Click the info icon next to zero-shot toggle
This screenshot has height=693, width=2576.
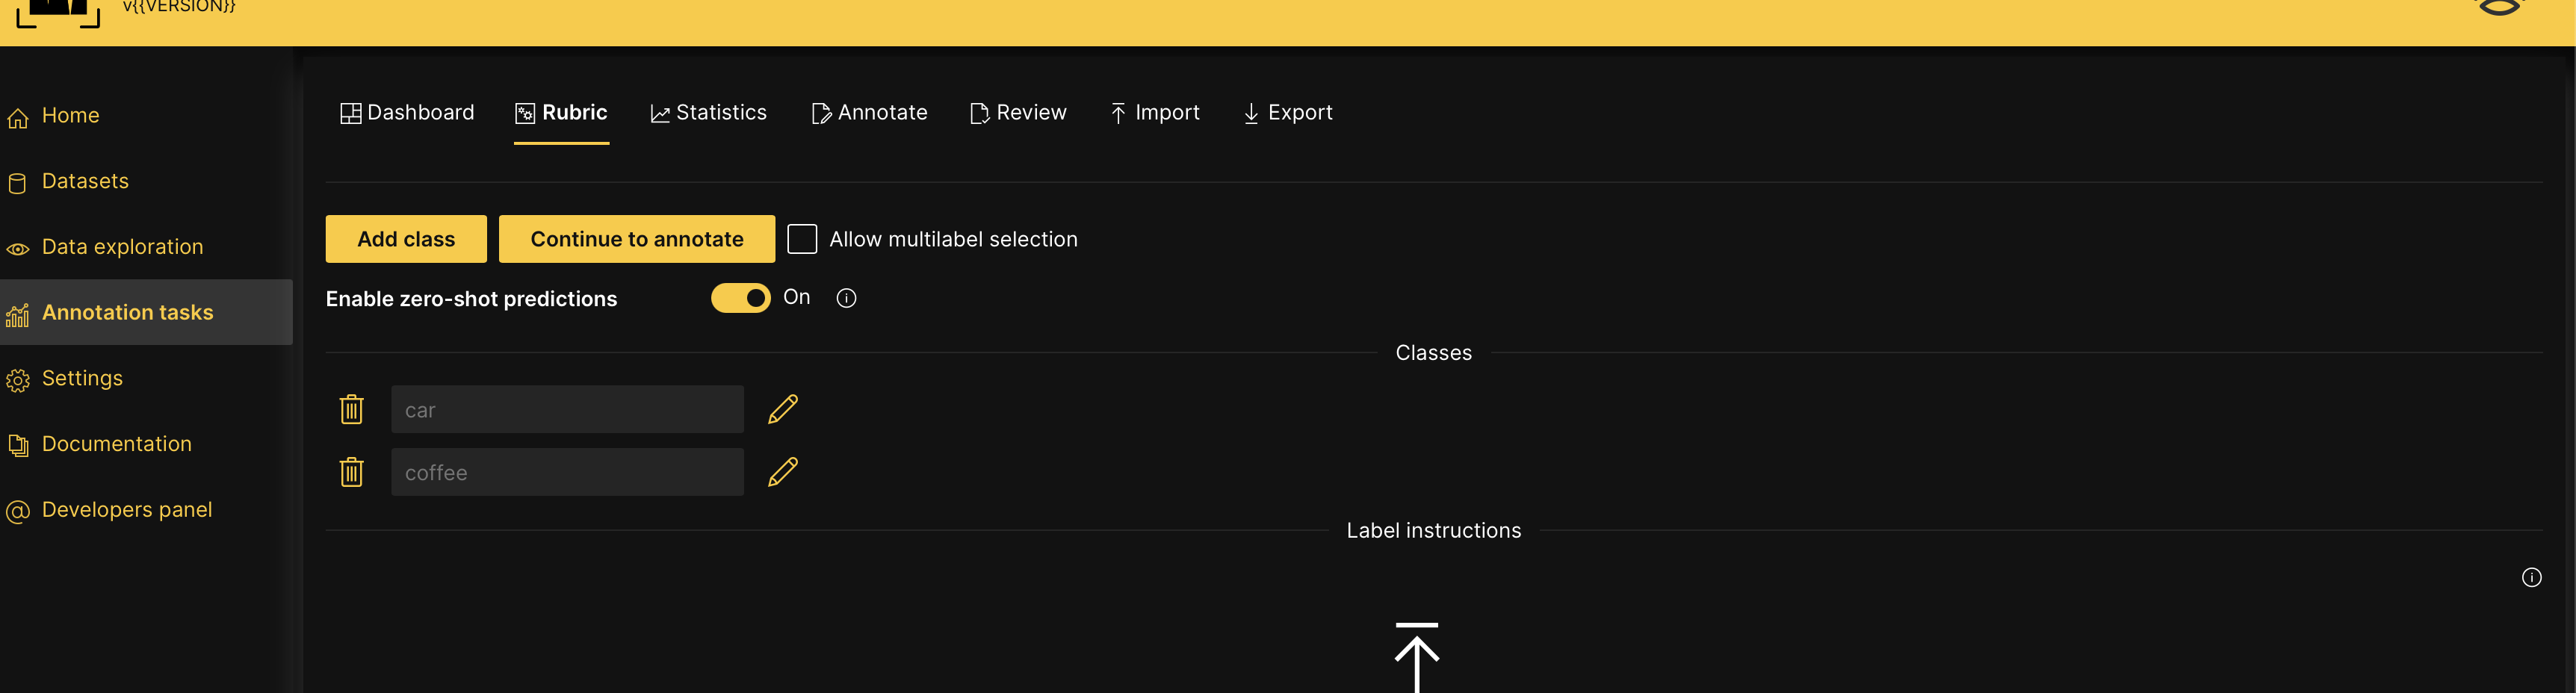coord(846,297)
